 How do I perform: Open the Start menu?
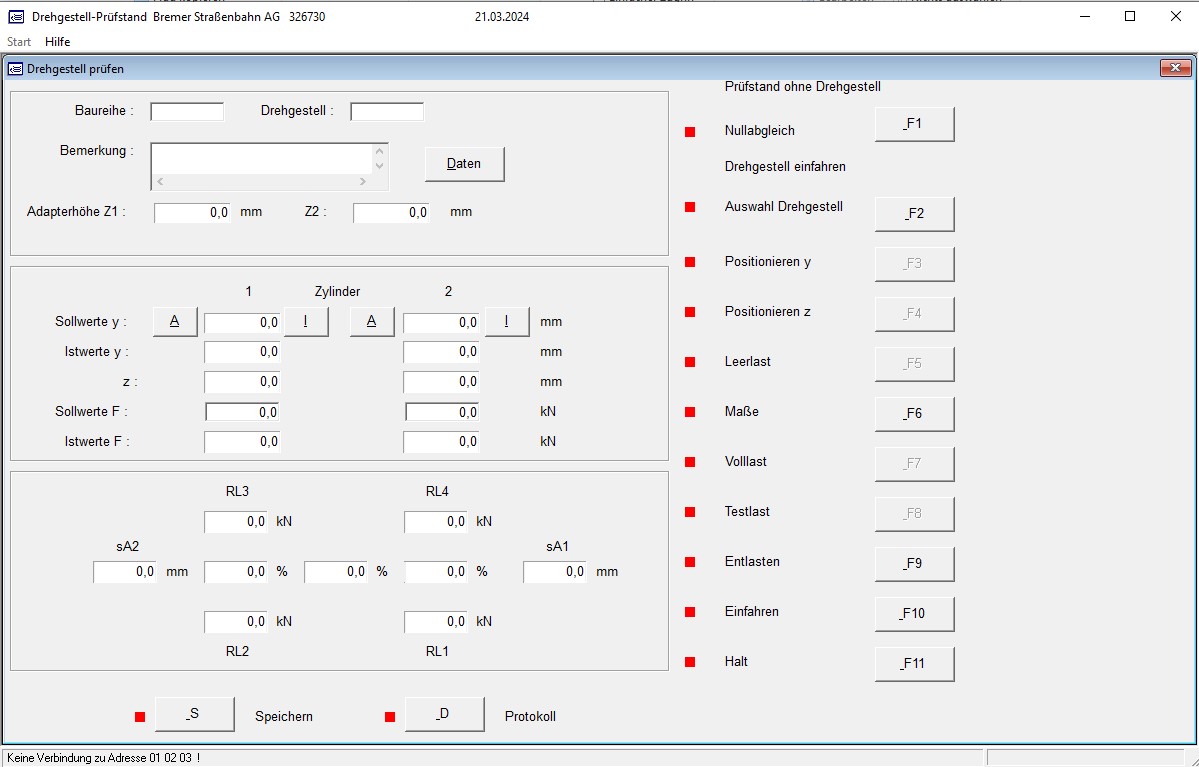coord(18,41)
